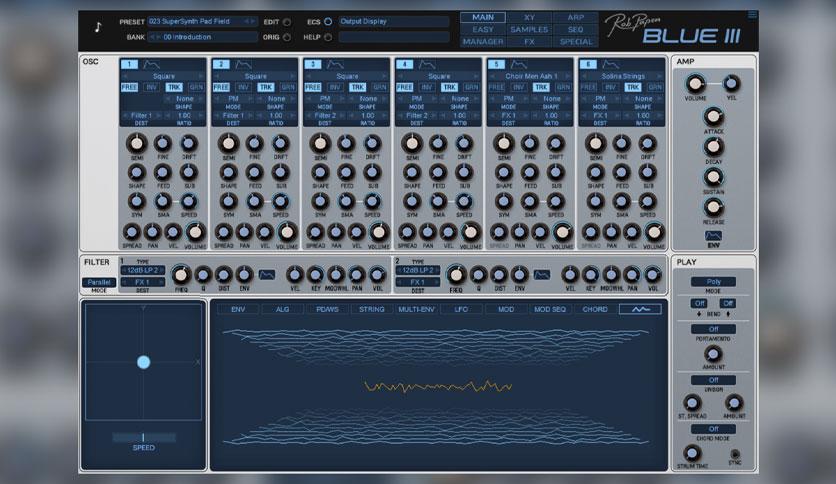
Task: Click the XY pad blue dot
Action: point(143,362)
